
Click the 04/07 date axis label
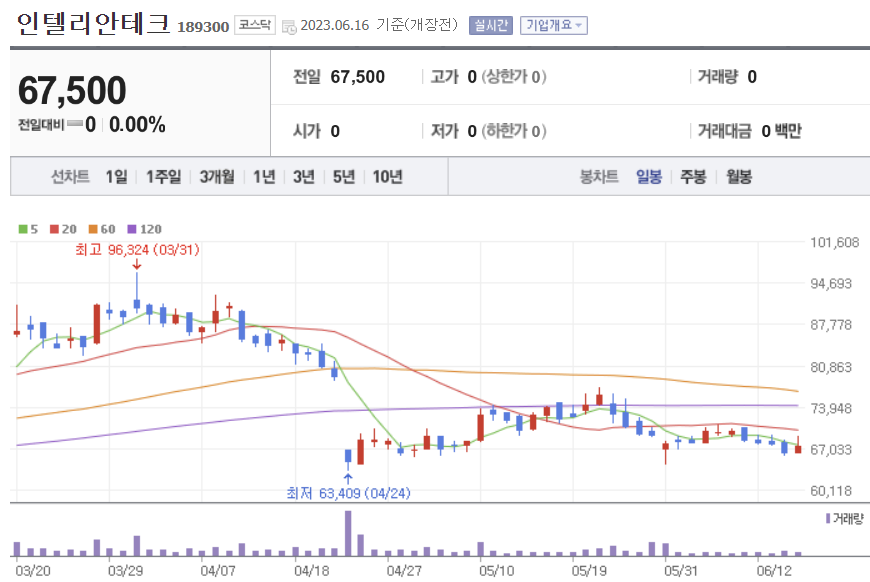pyautogui.click(x=218, y=571)
